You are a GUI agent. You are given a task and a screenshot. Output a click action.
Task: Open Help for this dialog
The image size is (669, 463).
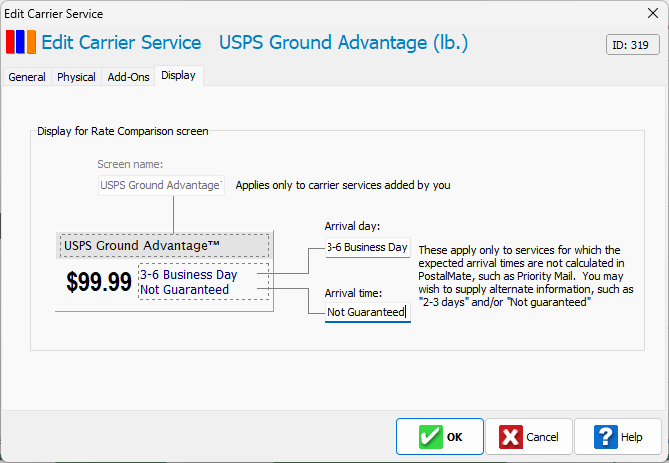(618, 437)
